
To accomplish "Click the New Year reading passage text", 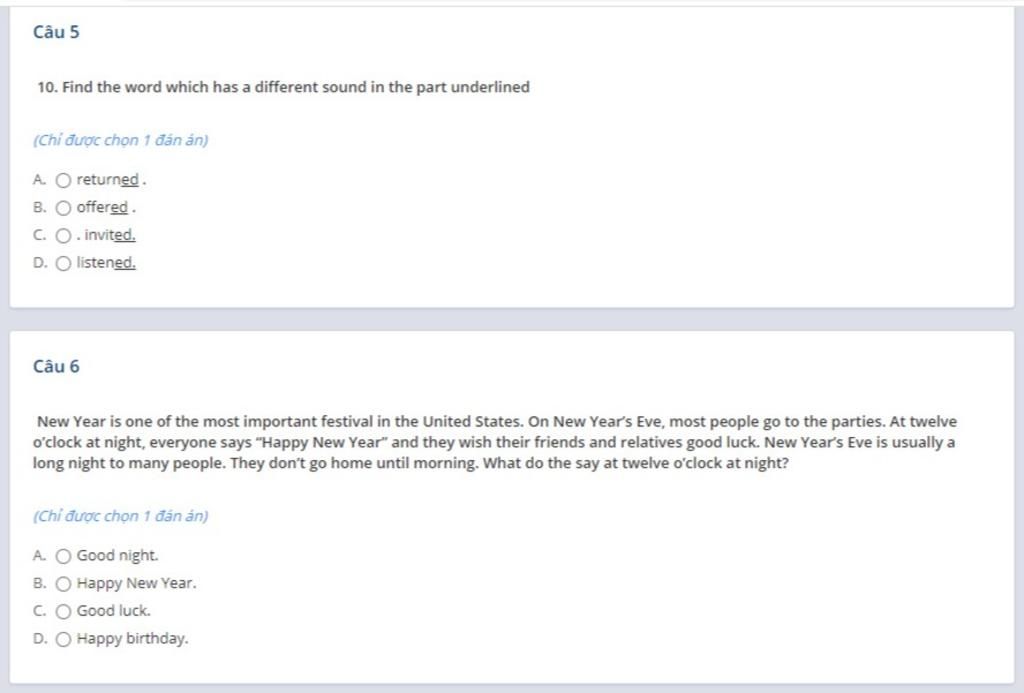I will click(x=494, y=442).
